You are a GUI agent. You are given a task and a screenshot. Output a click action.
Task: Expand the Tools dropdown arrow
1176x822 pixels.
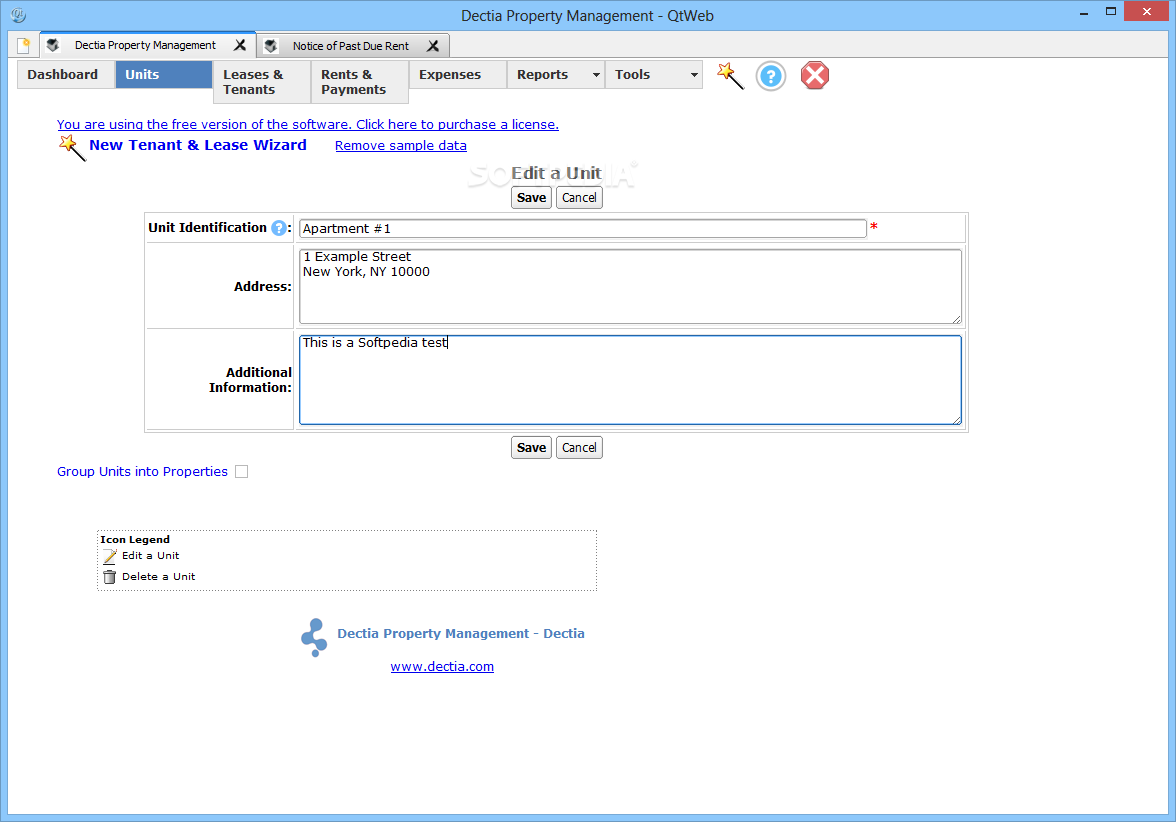[x=694, y=75]
